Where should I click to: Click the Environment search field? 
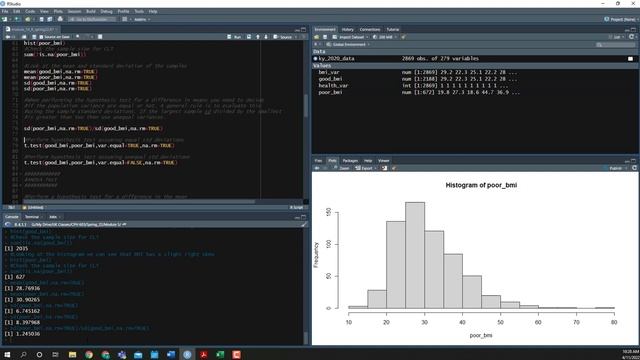(616, 44)
